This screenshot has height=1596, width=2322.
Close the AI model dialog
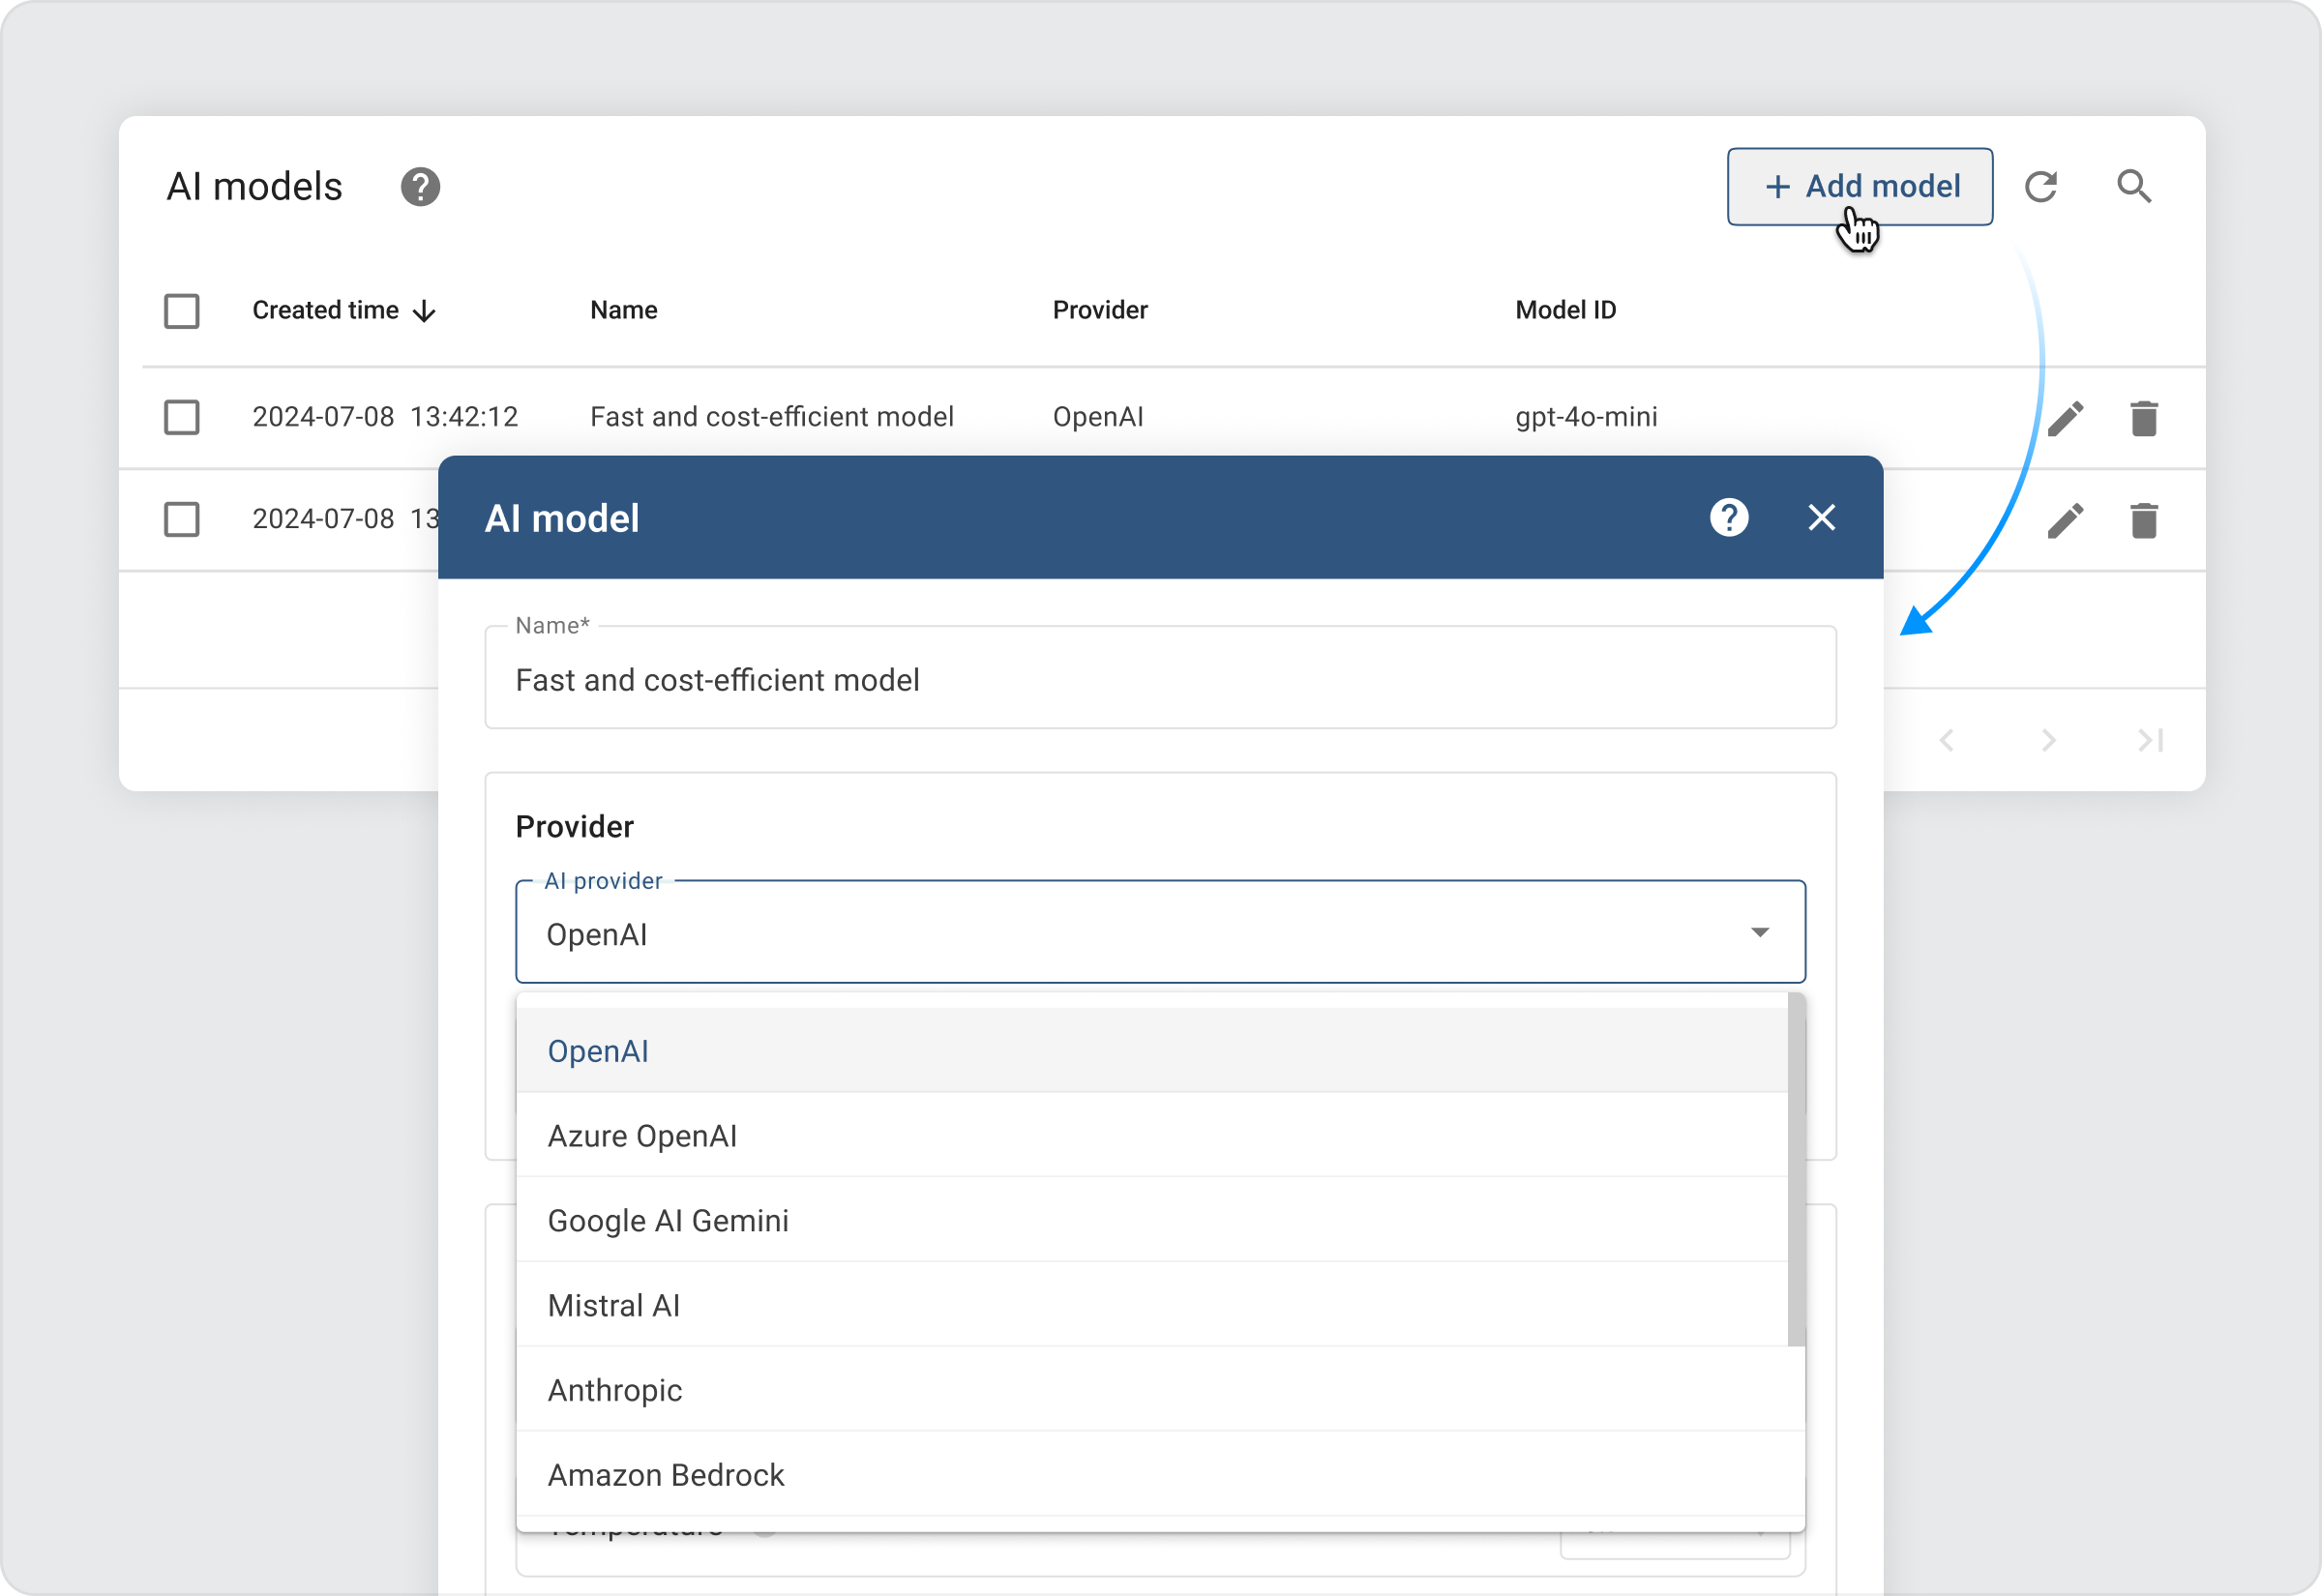coord(1821,518)
